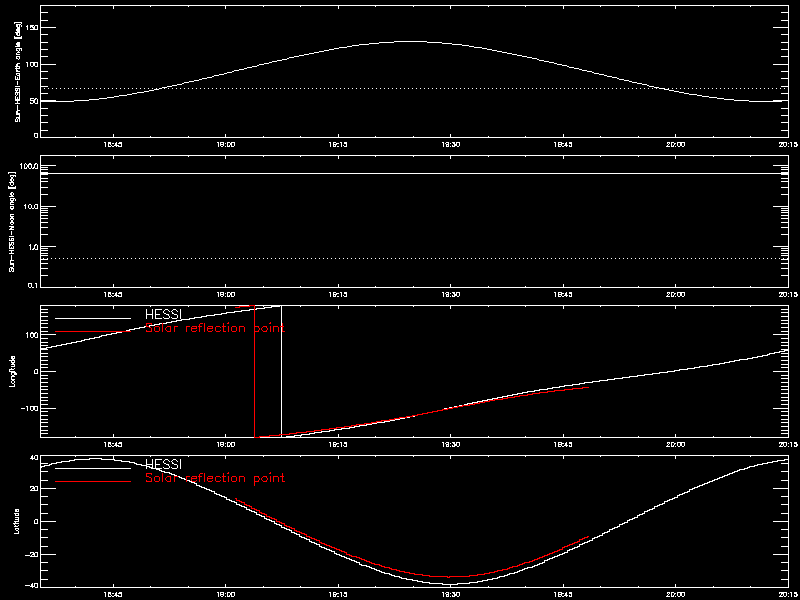Click '19:00' time label under Sun-HESSI-Earth plot

pos(225,145)
